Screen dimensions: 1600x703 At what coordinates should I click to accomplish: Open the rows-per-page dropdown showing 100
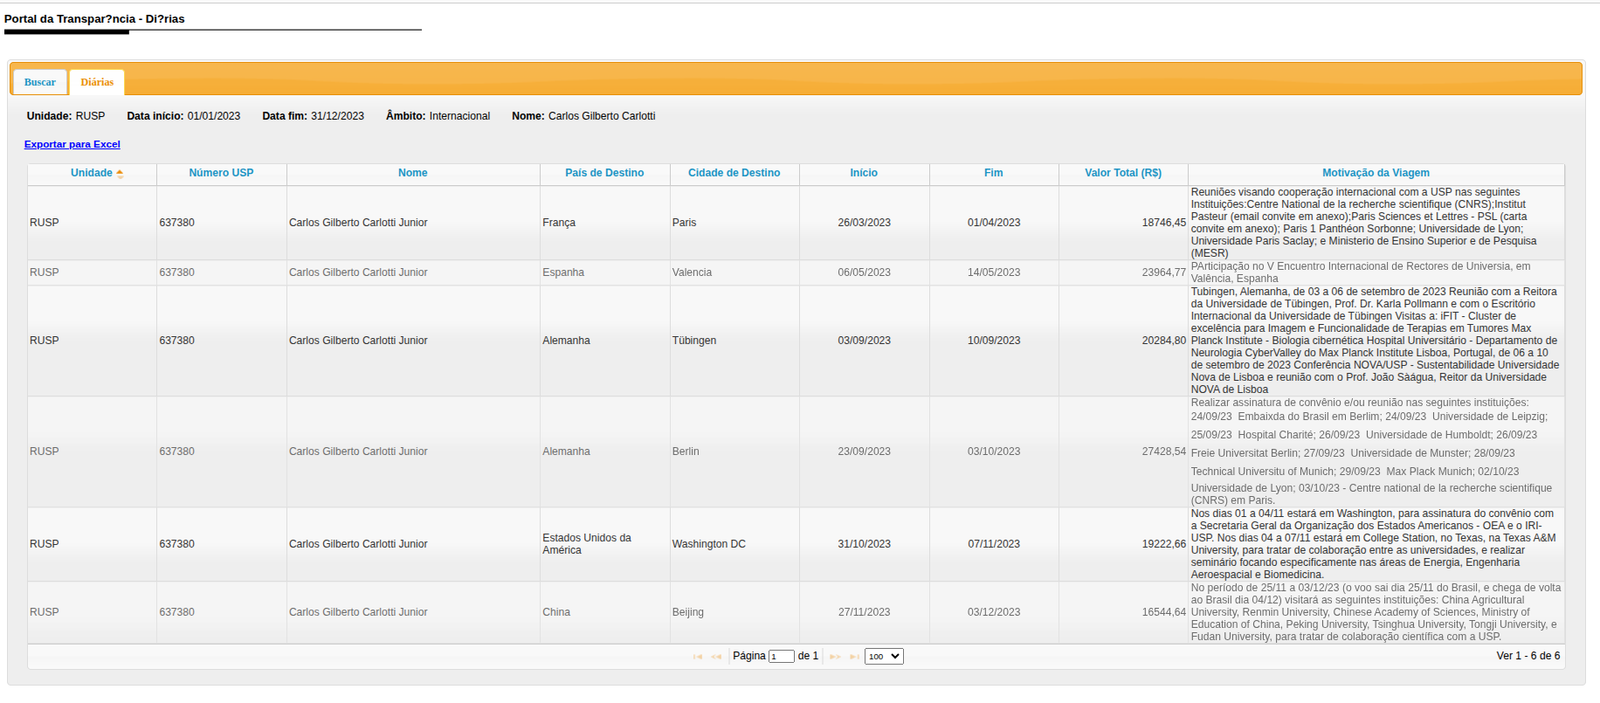tap(883, 657)
